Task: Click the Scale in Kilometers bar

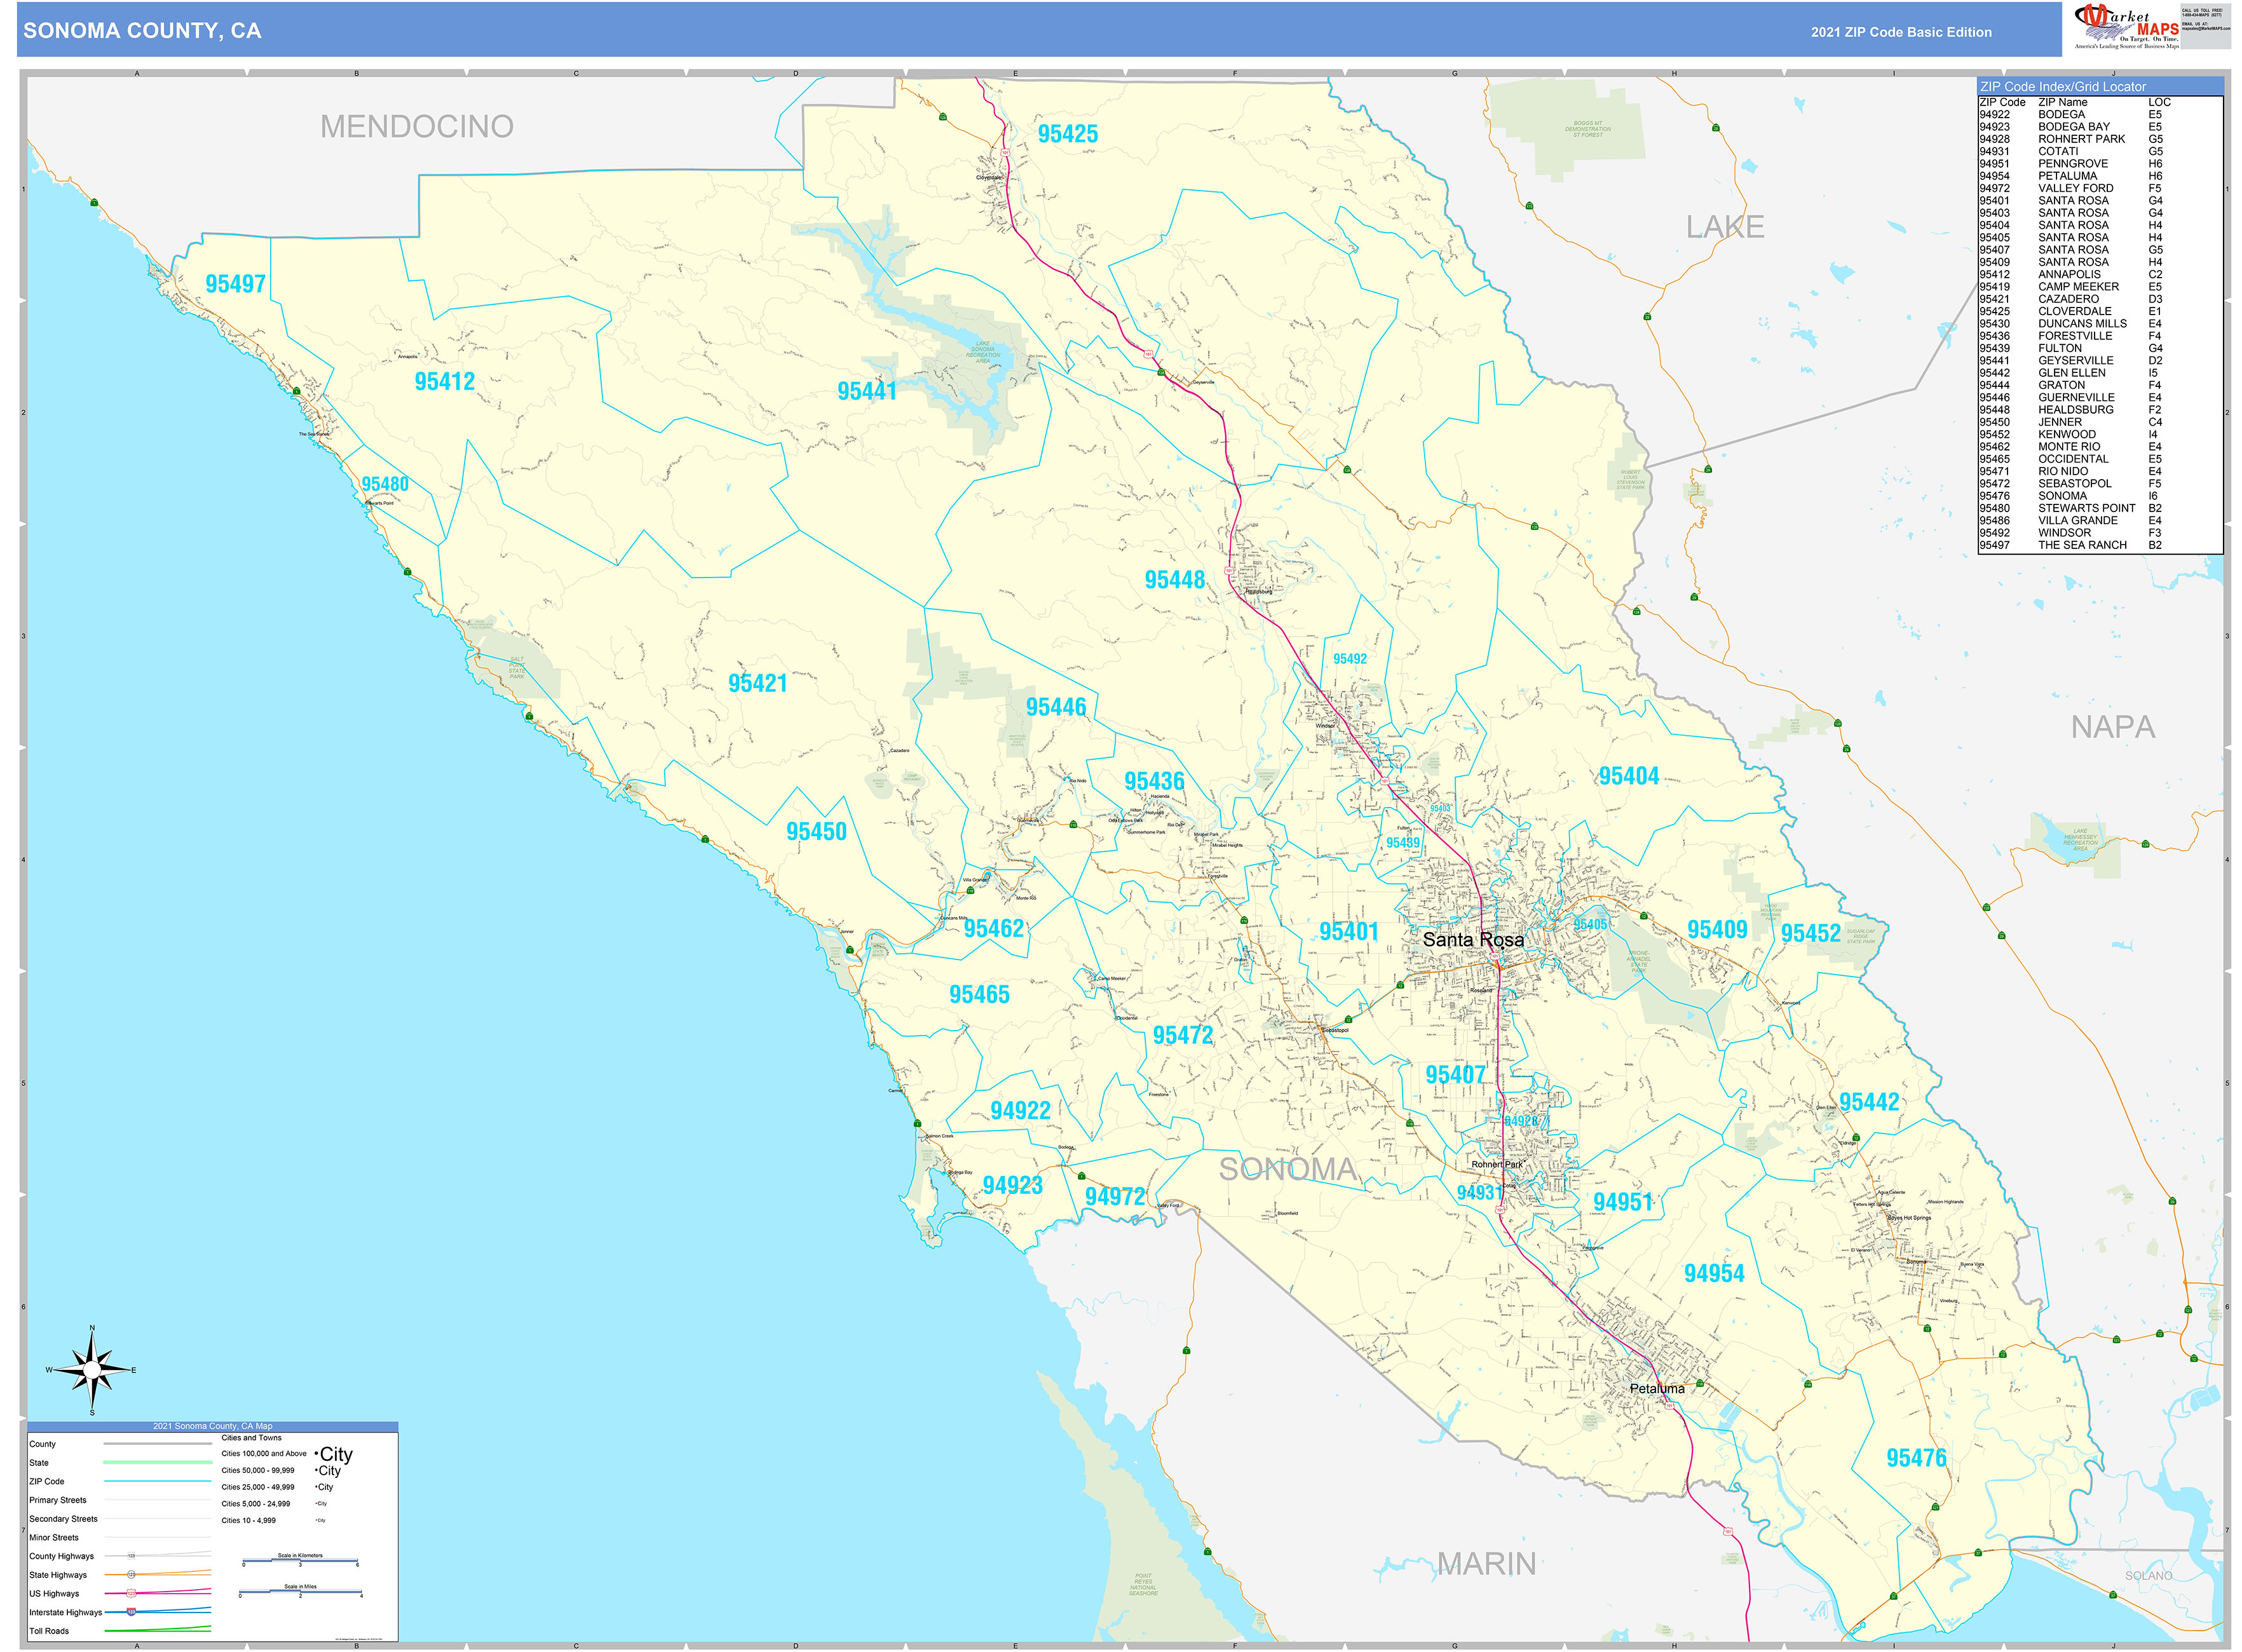Action: click(300, 1561)
